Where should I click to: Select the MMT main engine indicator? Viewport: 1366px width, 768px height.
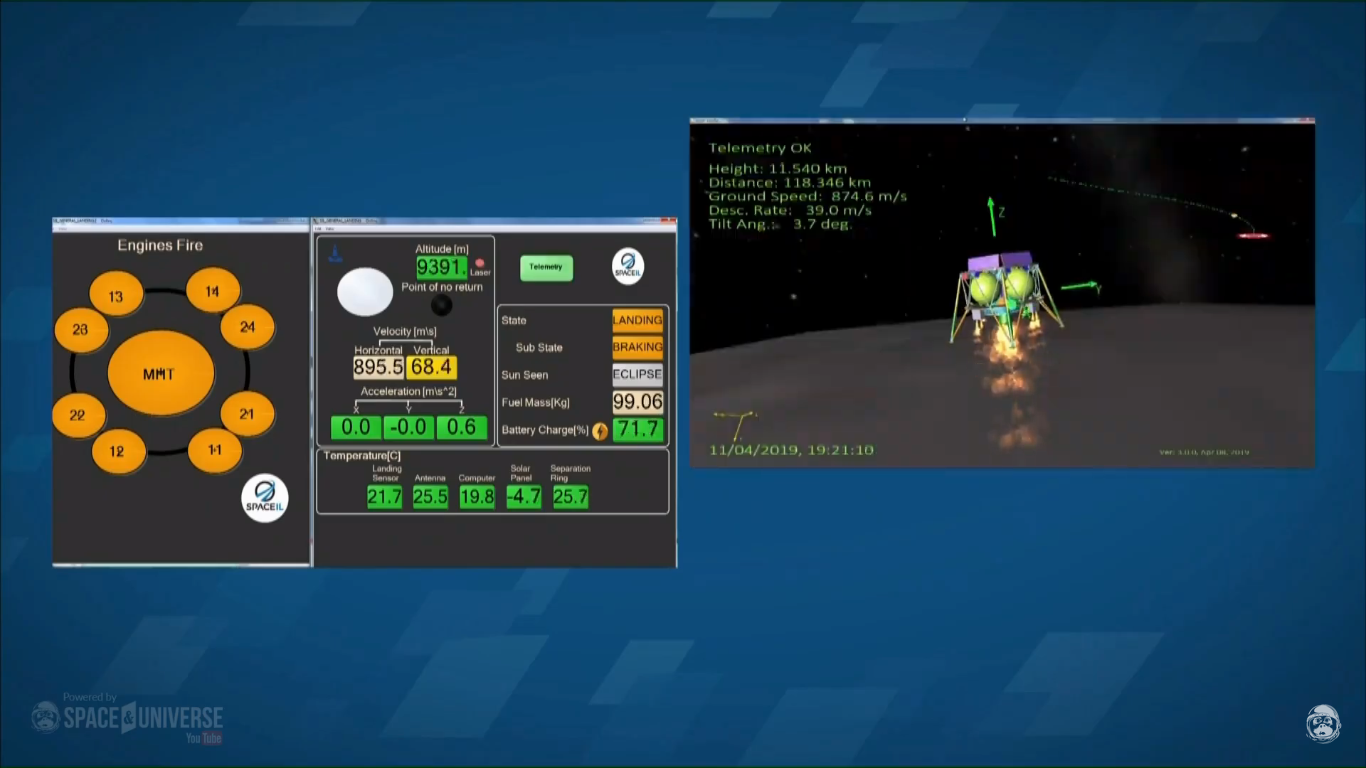pyautogui.click(x=160, y=374)
